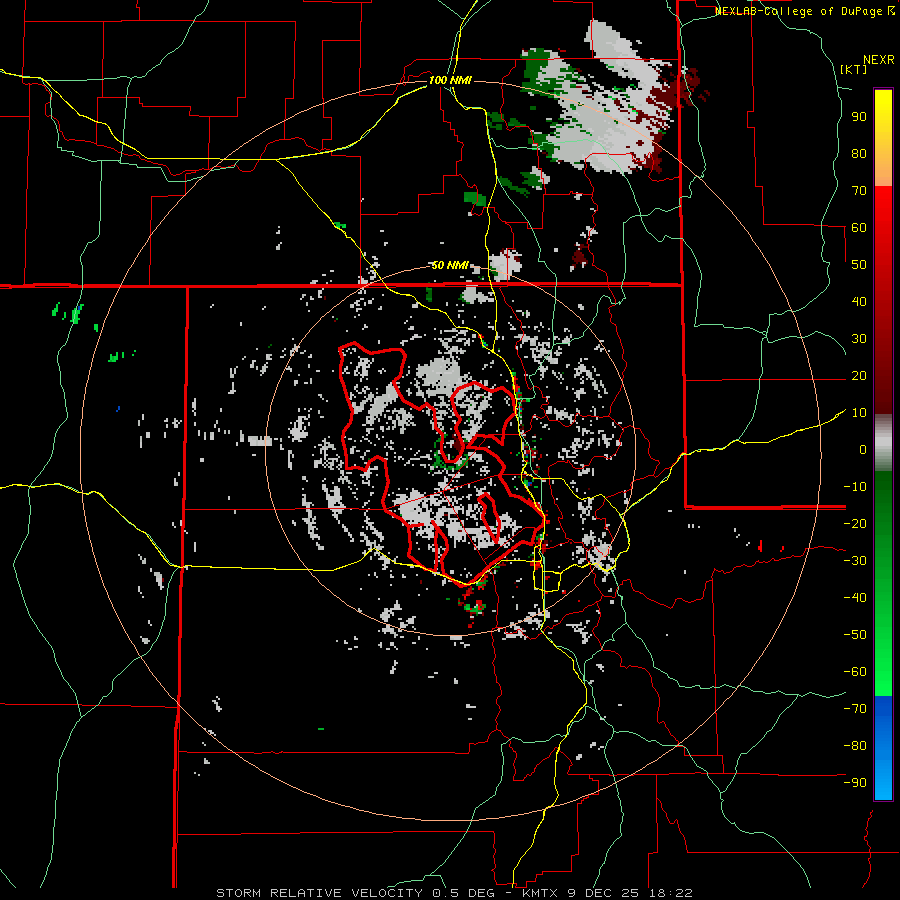Click the -70 value on the velocity scale
The width and height of the screenshot is (900, 900).
coord(855,709)
